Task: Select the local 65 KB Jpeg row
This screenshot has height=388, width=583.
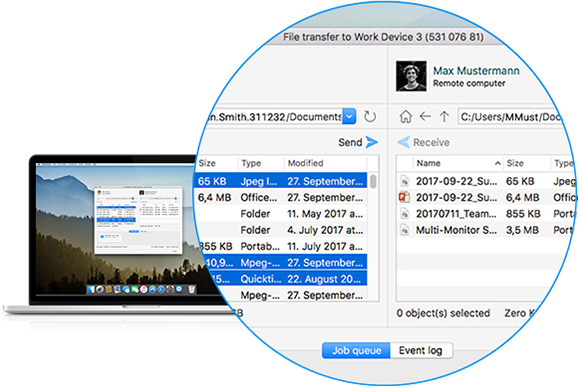Action: [x=281, y=181]
